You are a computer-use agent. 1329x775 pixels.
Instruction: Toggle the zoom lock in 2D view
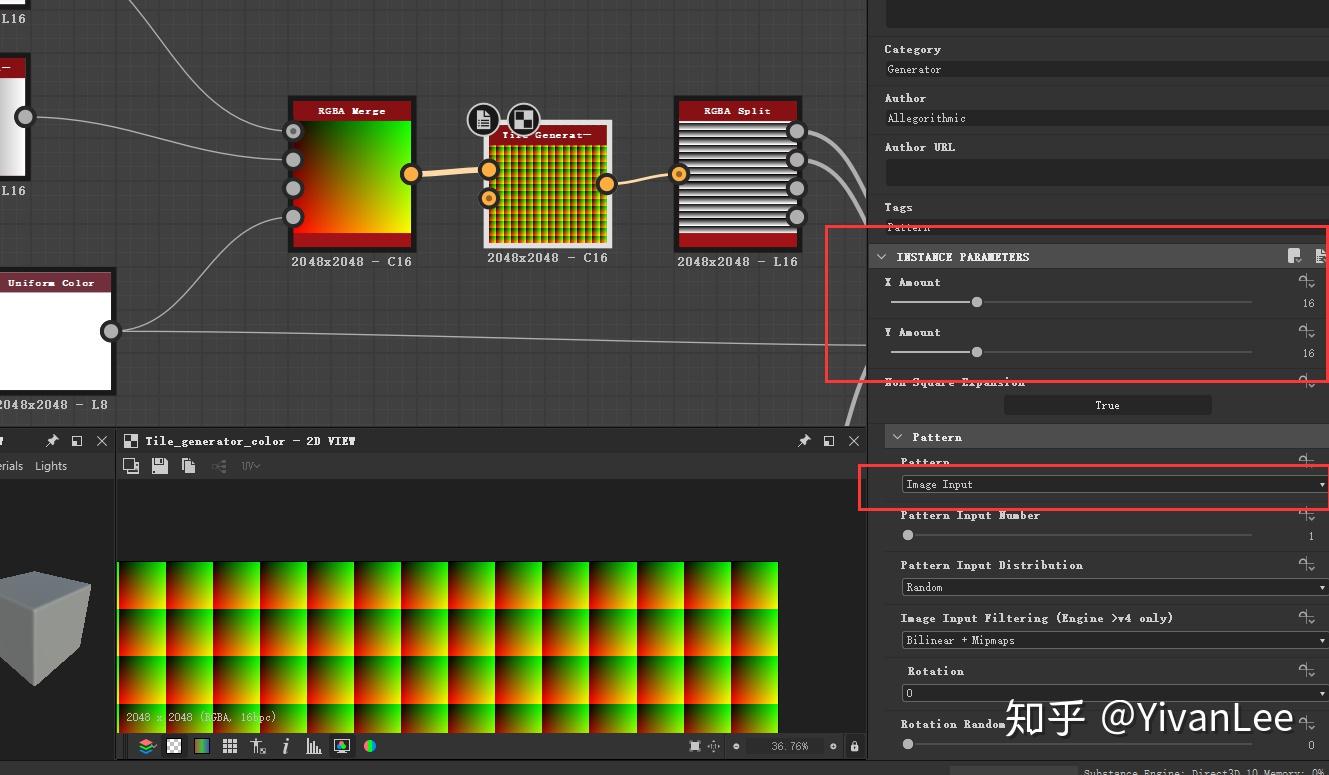tap(854, 746)
